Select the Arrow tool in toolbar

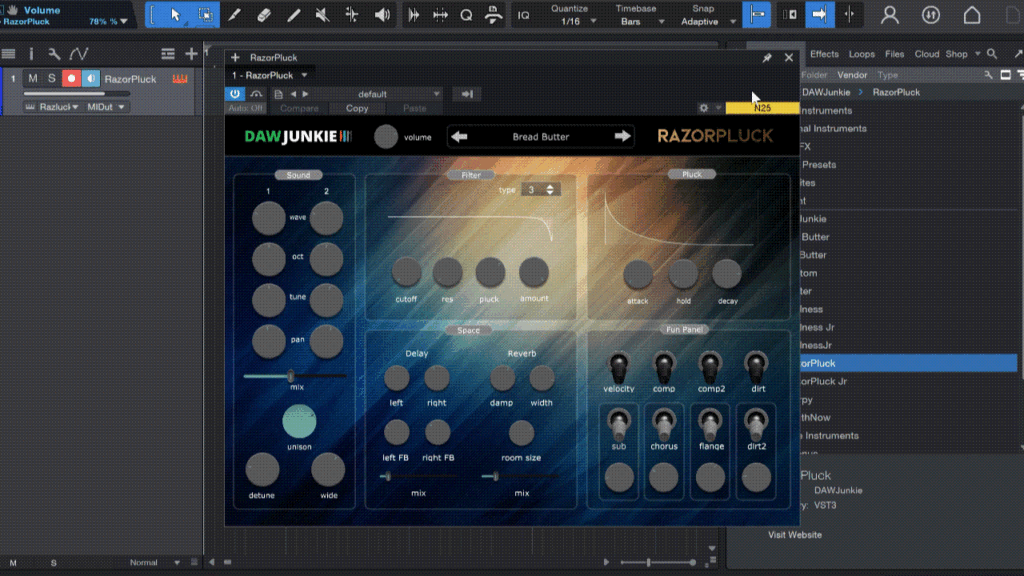(x=176, y=15)
